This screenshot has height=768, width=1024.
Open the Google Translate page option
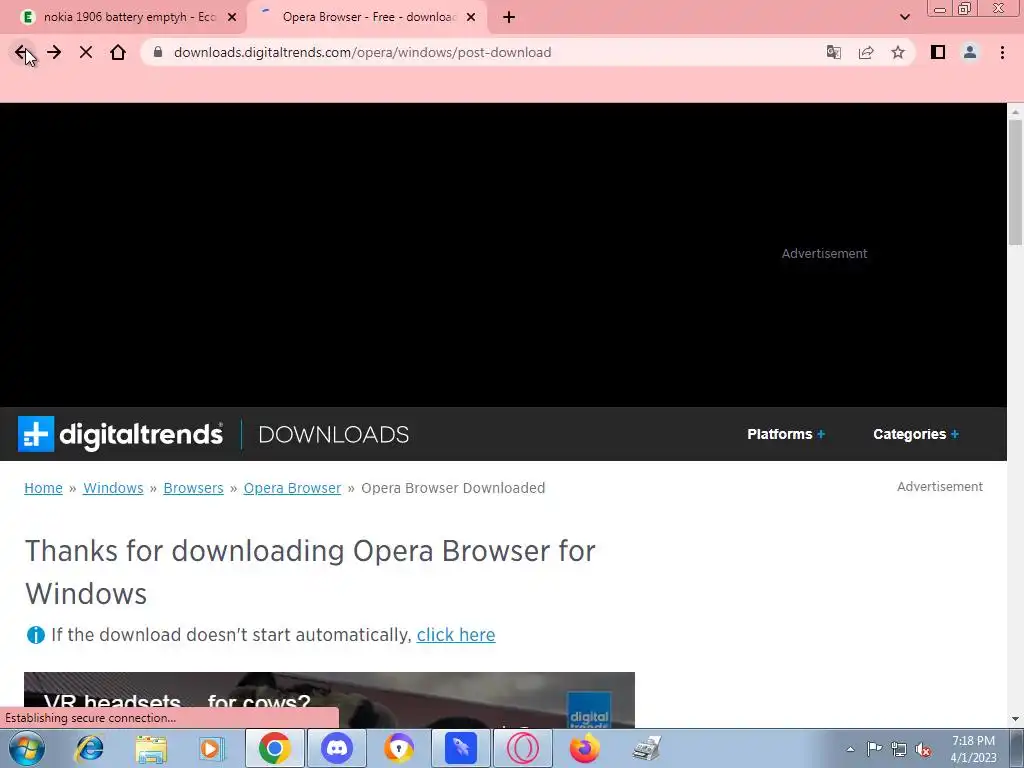point(833,52)
